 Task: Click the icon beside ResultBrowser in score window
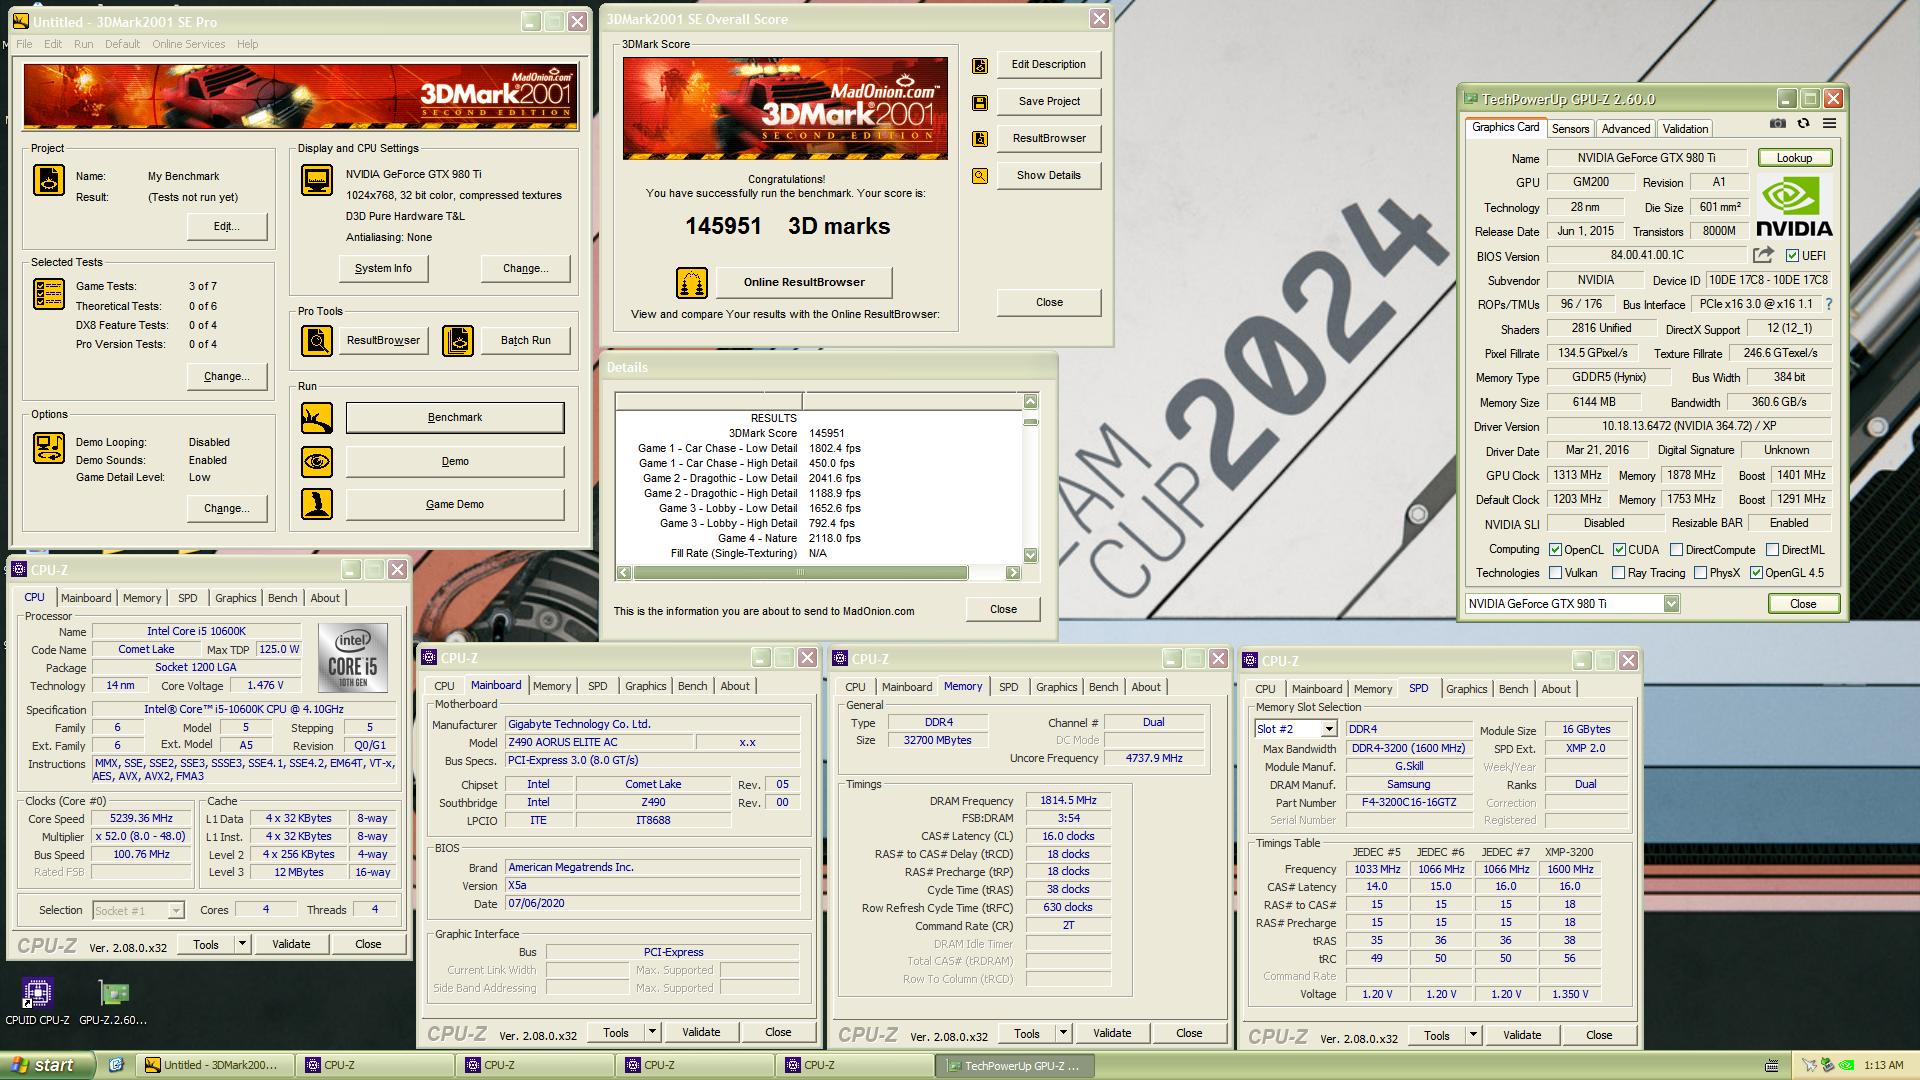click(980, 139)
